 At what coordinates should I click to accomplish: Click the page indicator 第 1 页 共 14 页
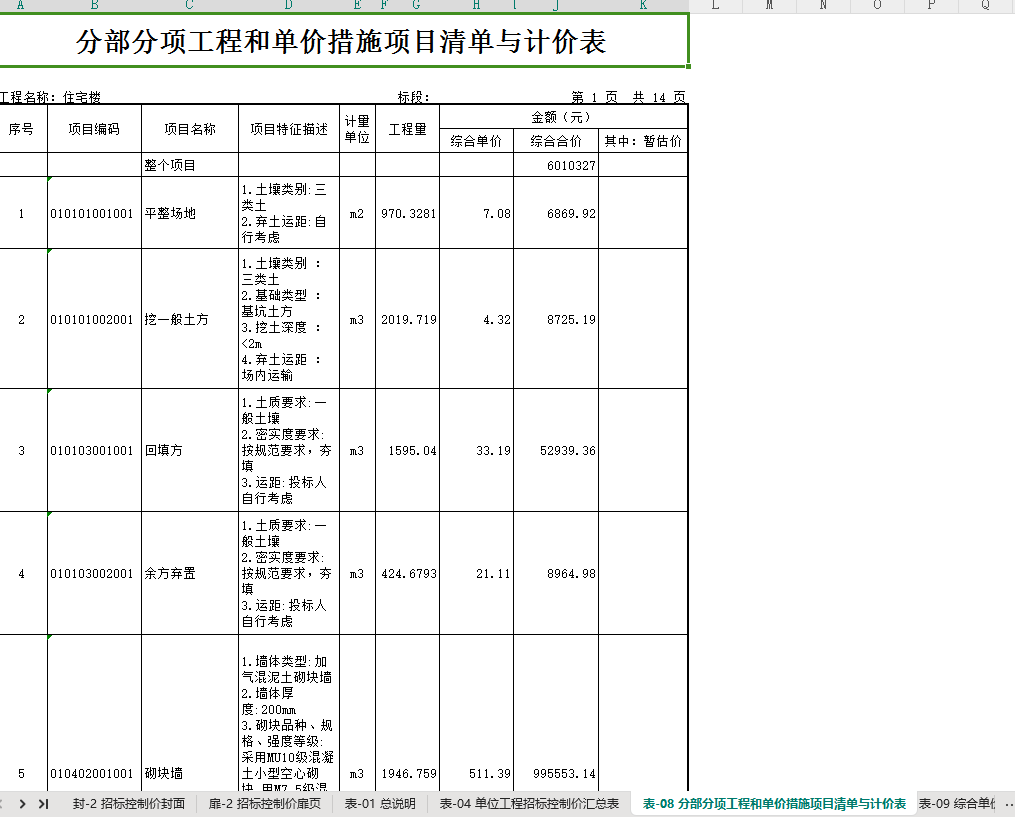pyautogui.click(x=628, y=97)
